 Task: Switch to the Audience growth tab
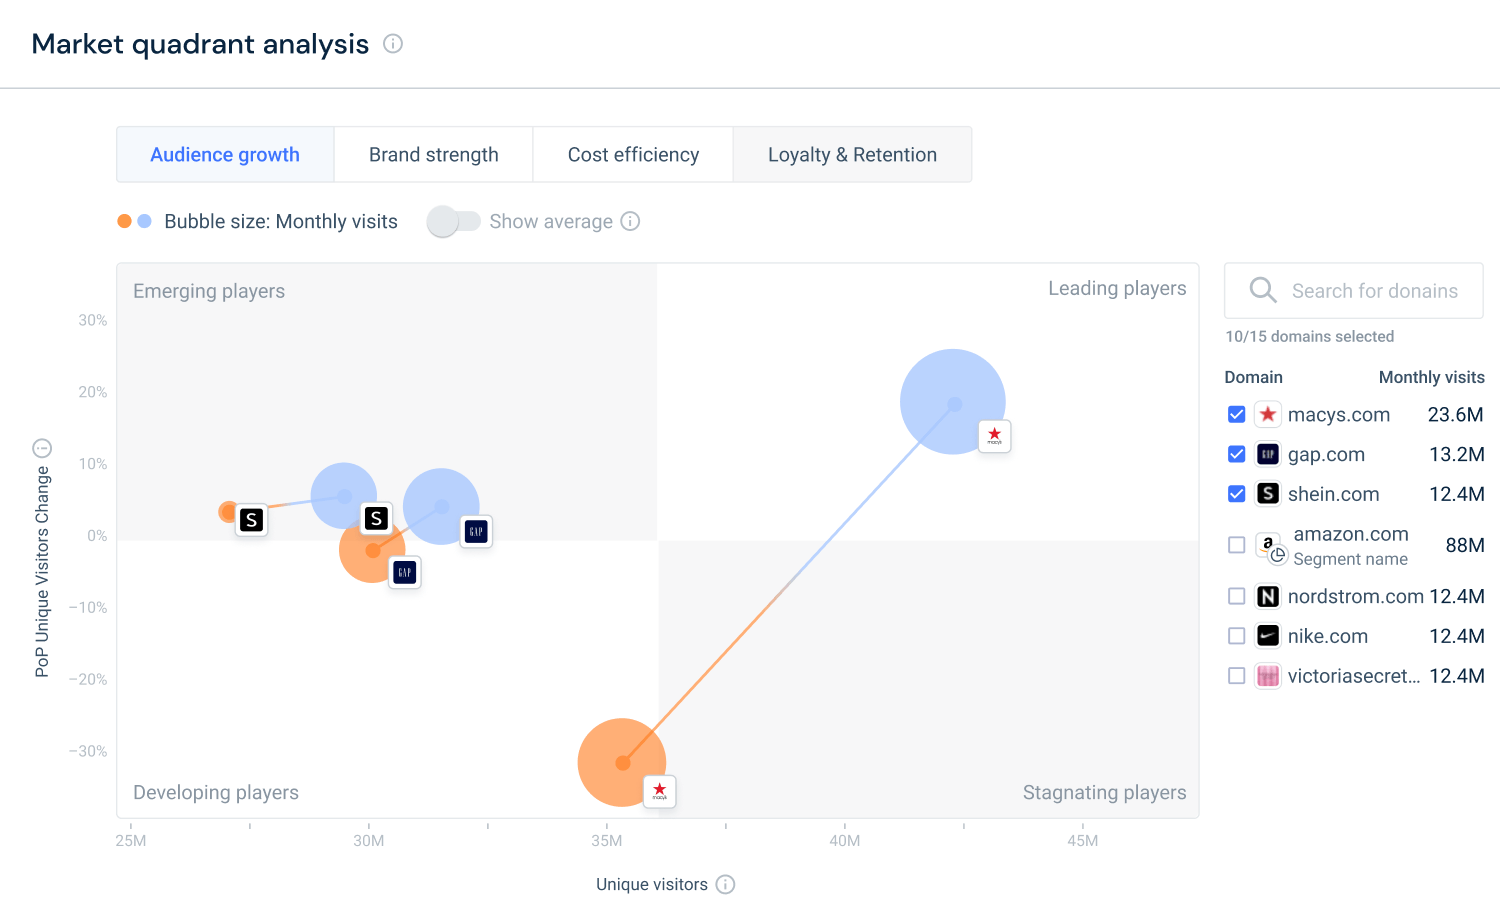(x=225, y=154)
